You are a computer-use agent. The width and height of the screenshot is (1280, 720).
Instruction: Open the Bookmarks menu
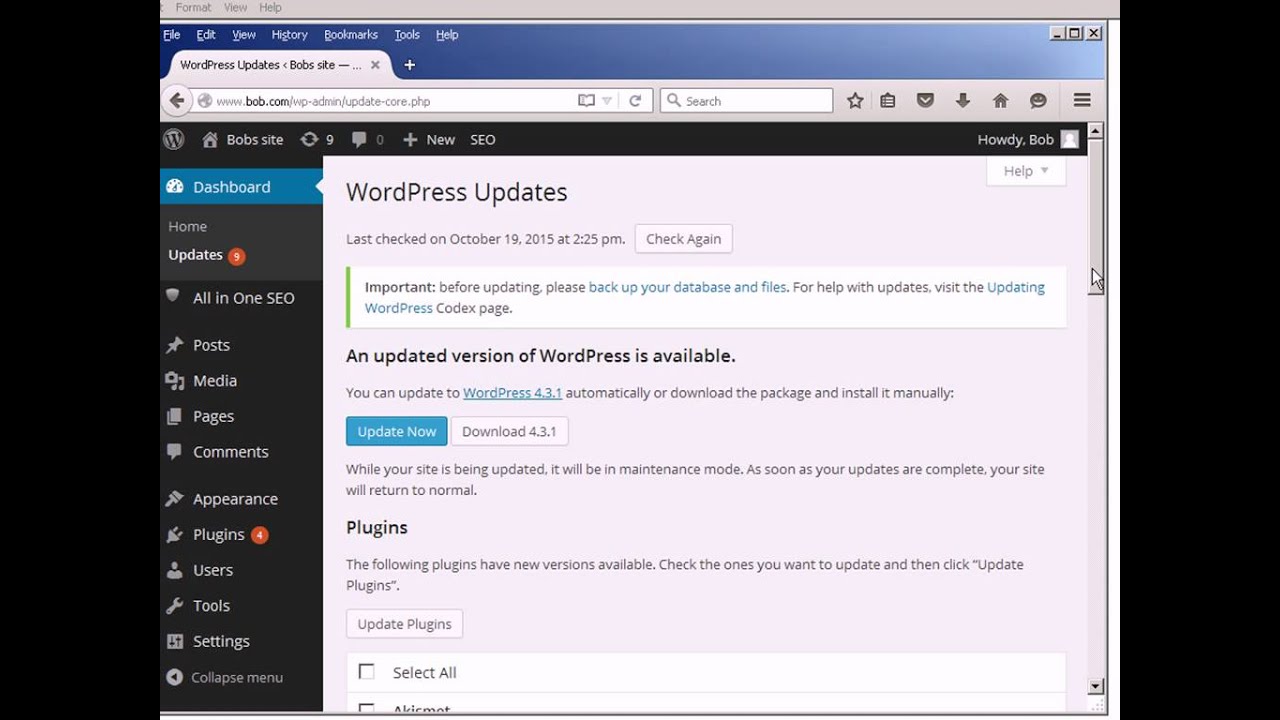click(351, 34)
